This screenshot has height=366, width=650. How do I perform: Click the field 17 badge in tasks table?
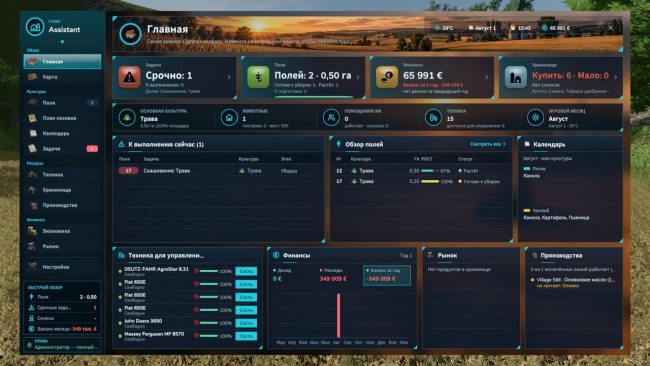[128, 170]
